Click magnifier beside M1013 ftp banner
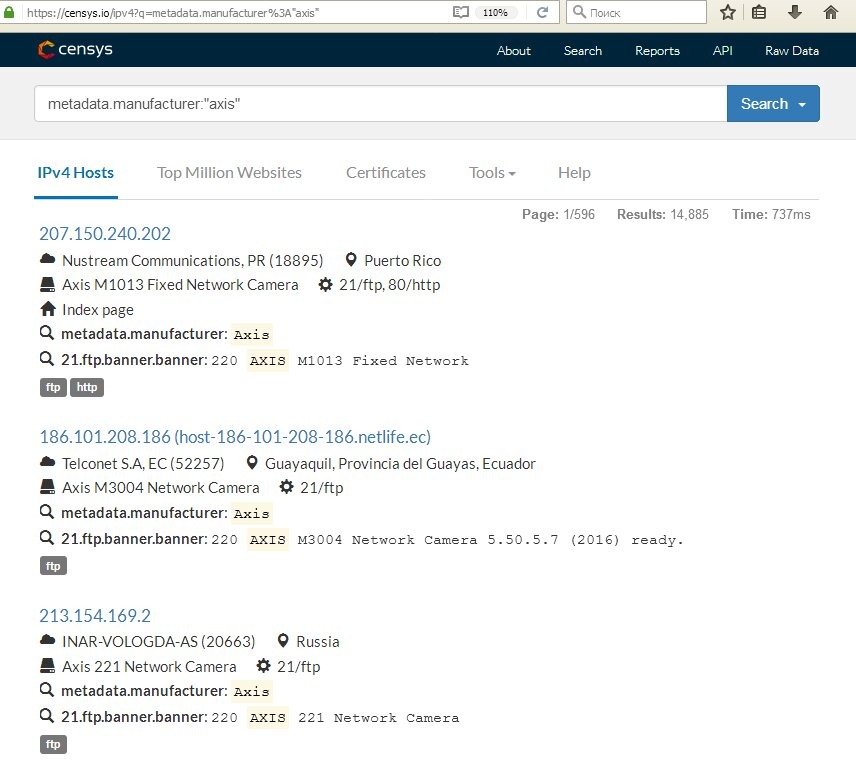Viewport: 856px width, 762px height. click(x=47, y=359)
